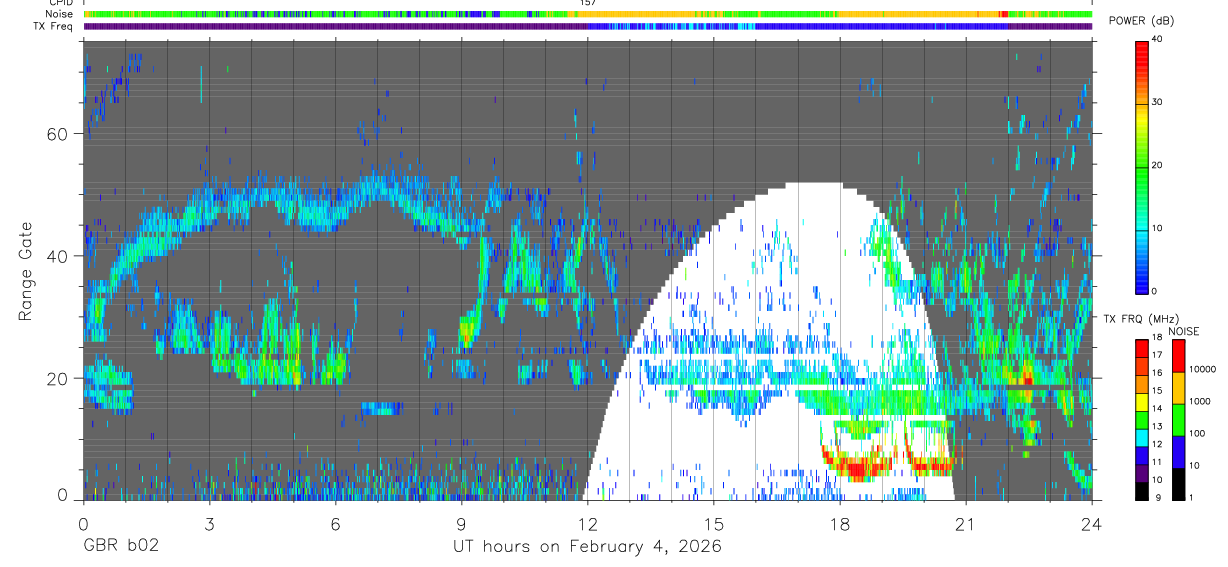Click the 1000 value on NOISE scale
This screenshot has width=1228, height=567.
(1200, 401)
